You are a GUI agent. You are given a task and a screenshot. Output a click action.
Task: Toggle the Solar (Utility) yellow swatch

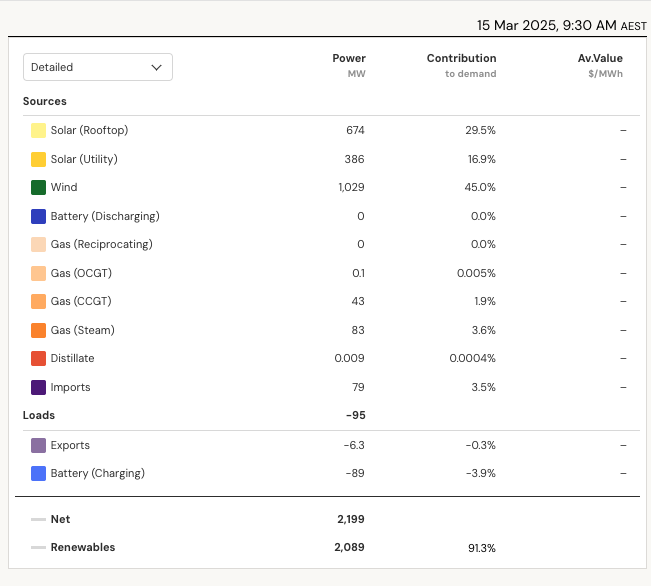pyautogui.click(x=39, y=159)
